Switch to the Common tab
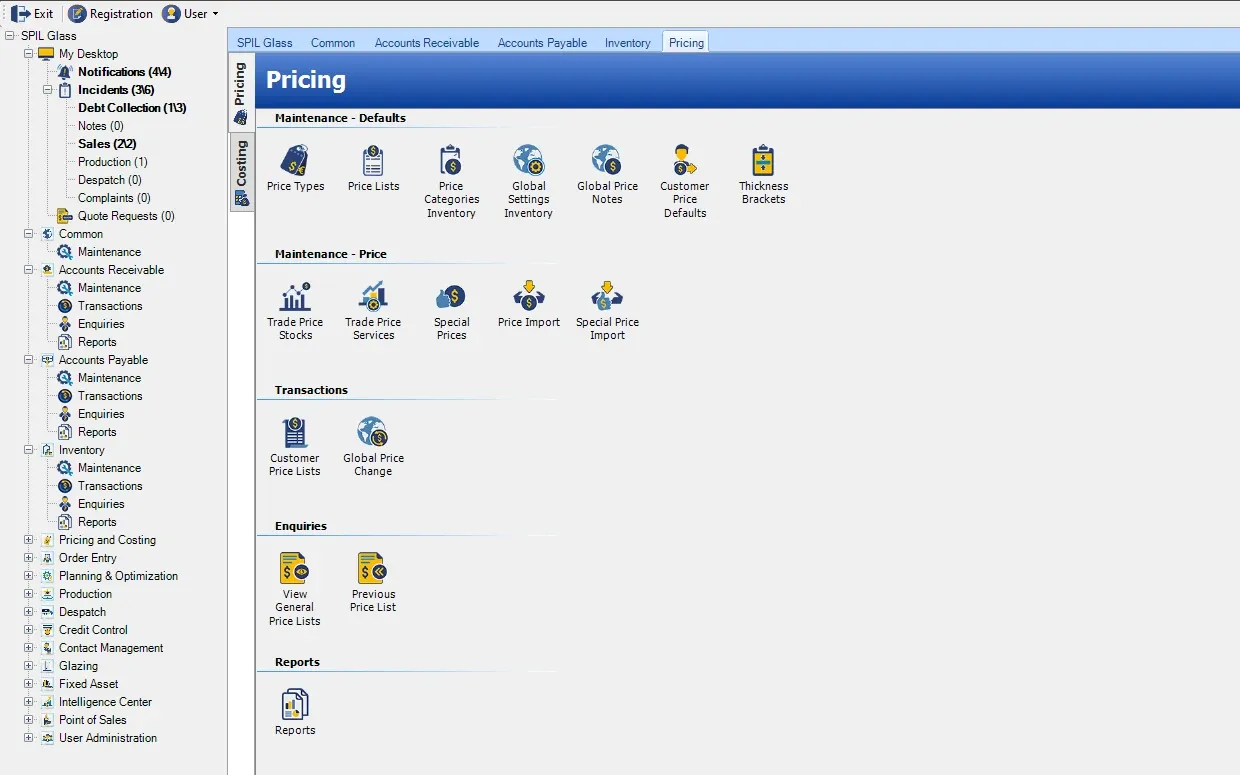 (x=333, y=43)
